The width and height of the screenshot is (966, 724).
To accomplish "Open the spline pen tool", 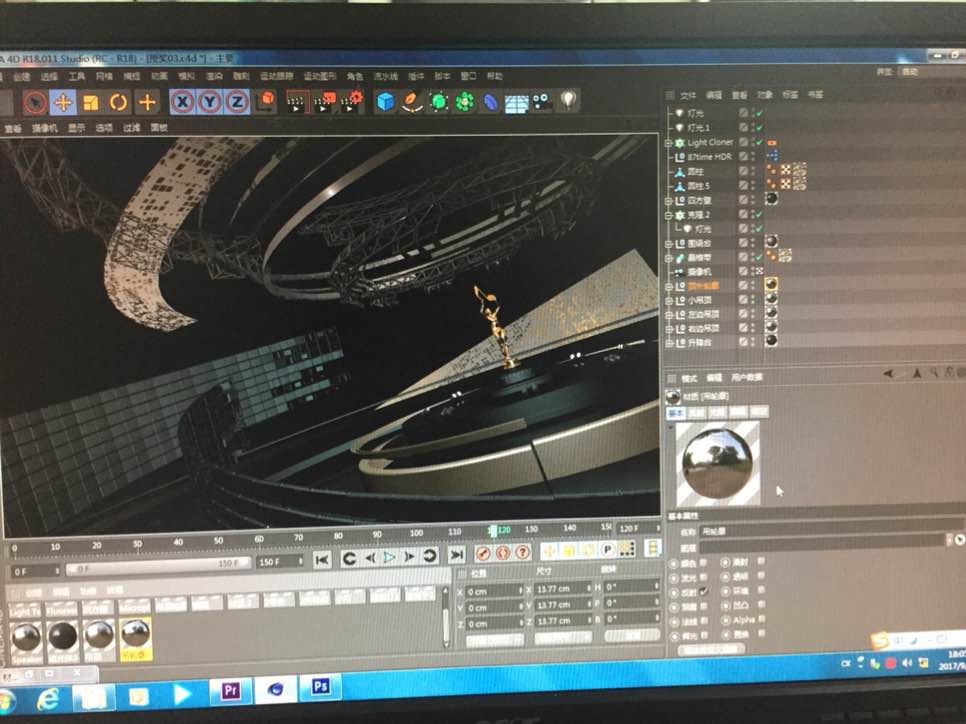I will [x=412, y=102].
